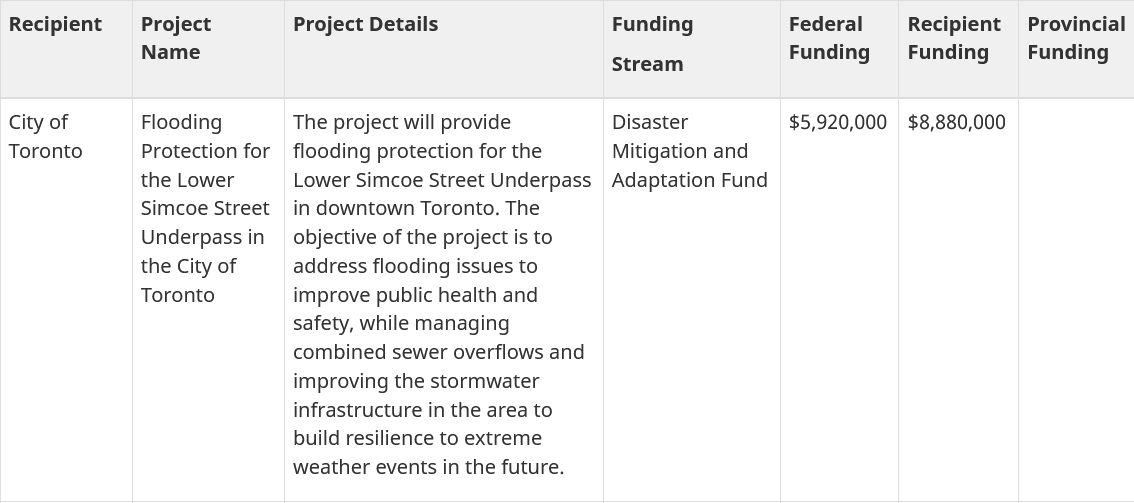Select the Funding Stream column header

(x=652, y=44)
